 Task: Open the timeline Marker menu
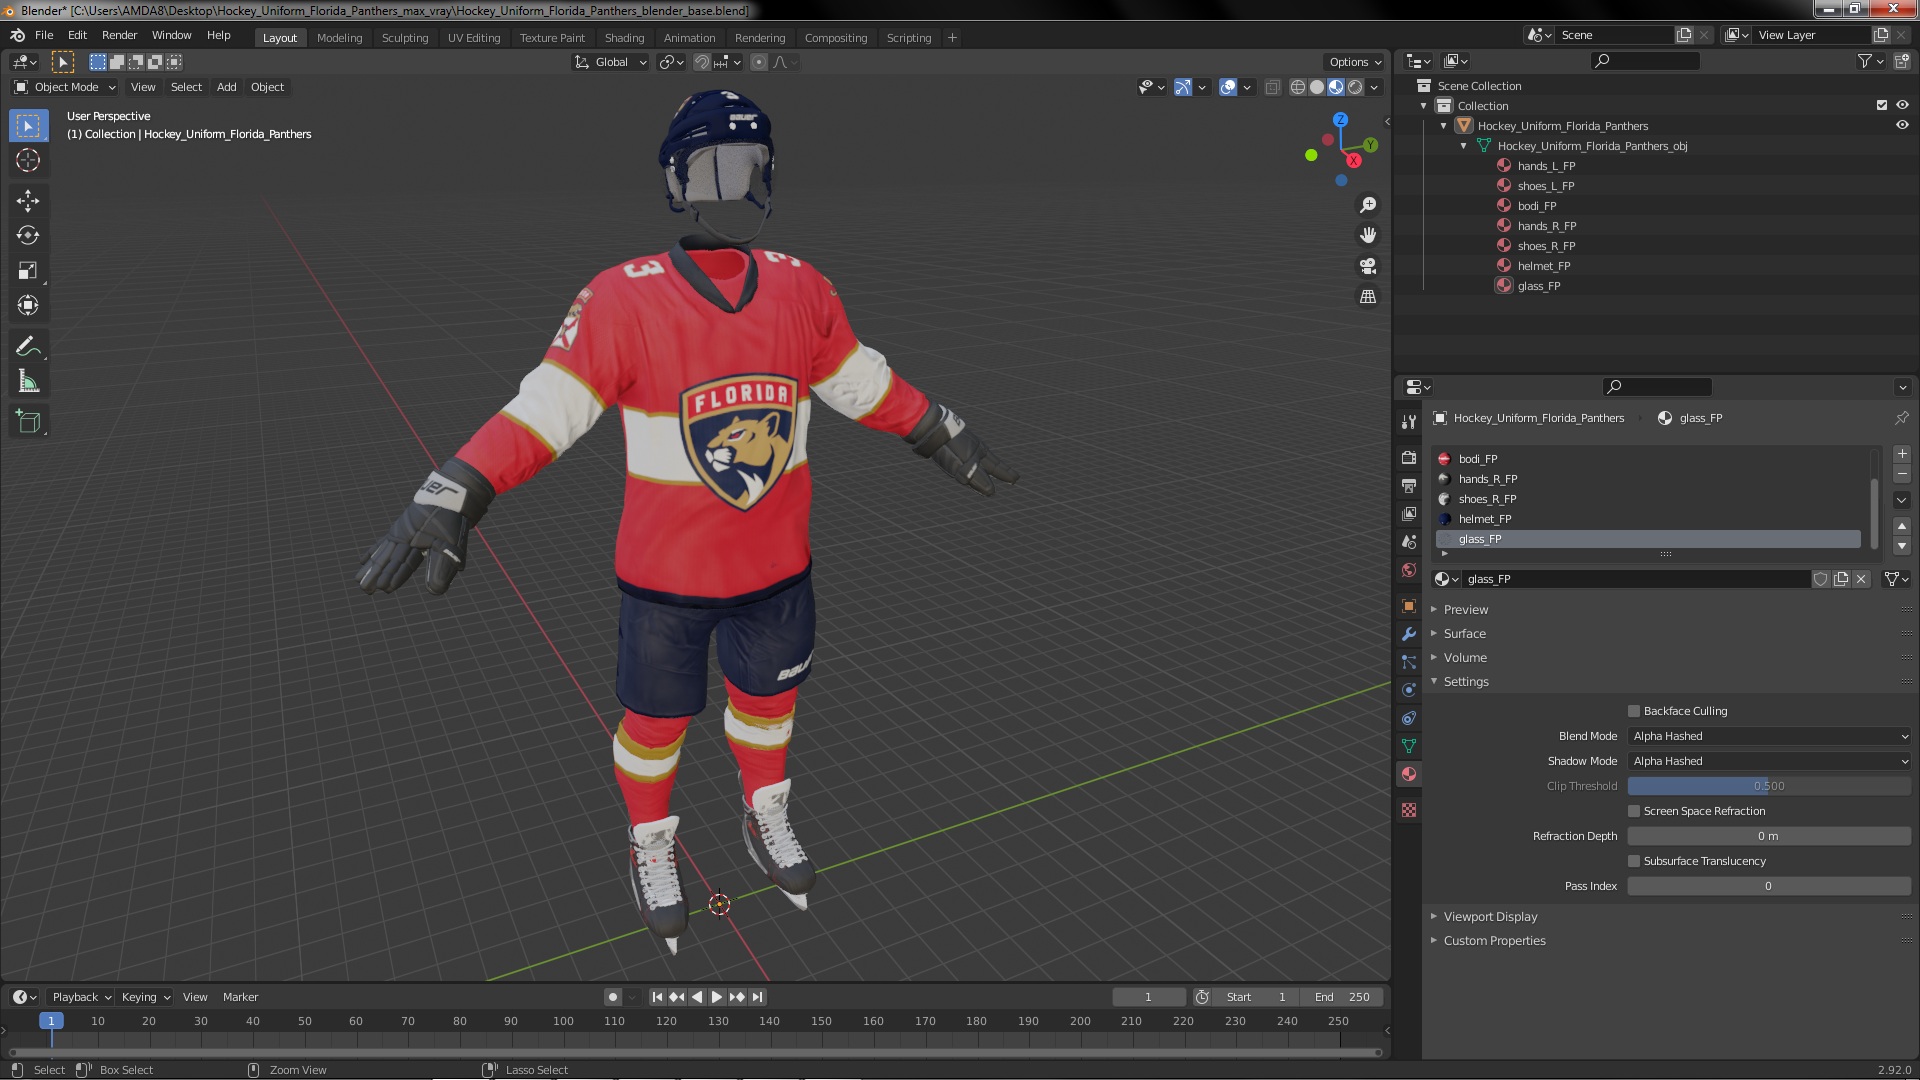click(x=240, y=997)
